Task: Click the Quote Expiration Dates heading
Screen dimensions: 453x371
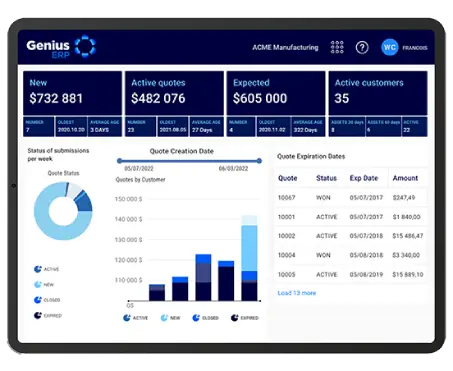Action: coord(311,156)
